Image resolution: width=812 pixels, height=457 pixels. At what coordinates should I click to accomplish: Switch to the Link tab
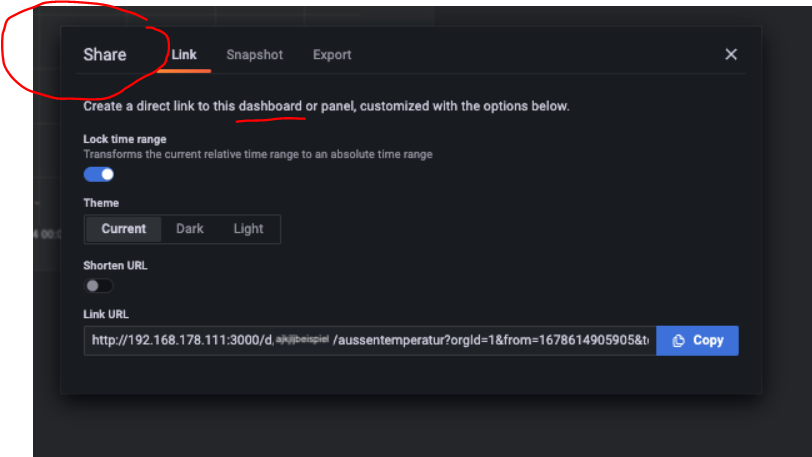click(184, 55)
